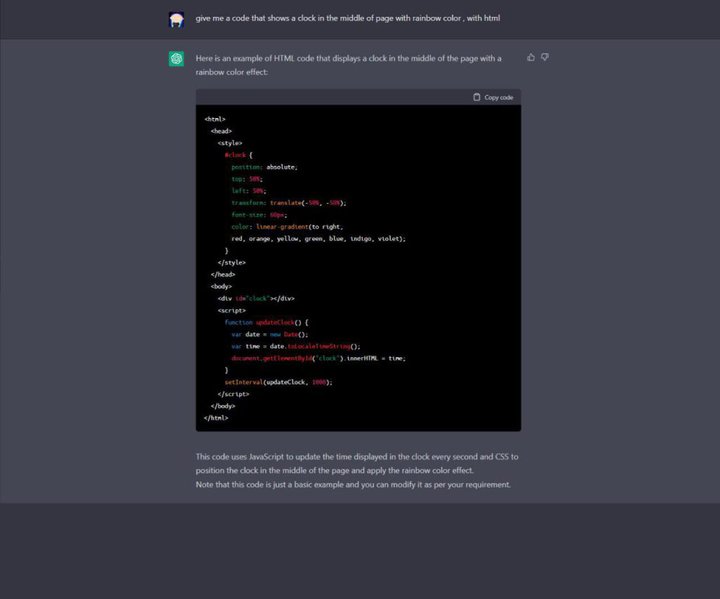Click the '<script>' opening tag line
The image size is (720, 599).
click(x=231, y=311)
